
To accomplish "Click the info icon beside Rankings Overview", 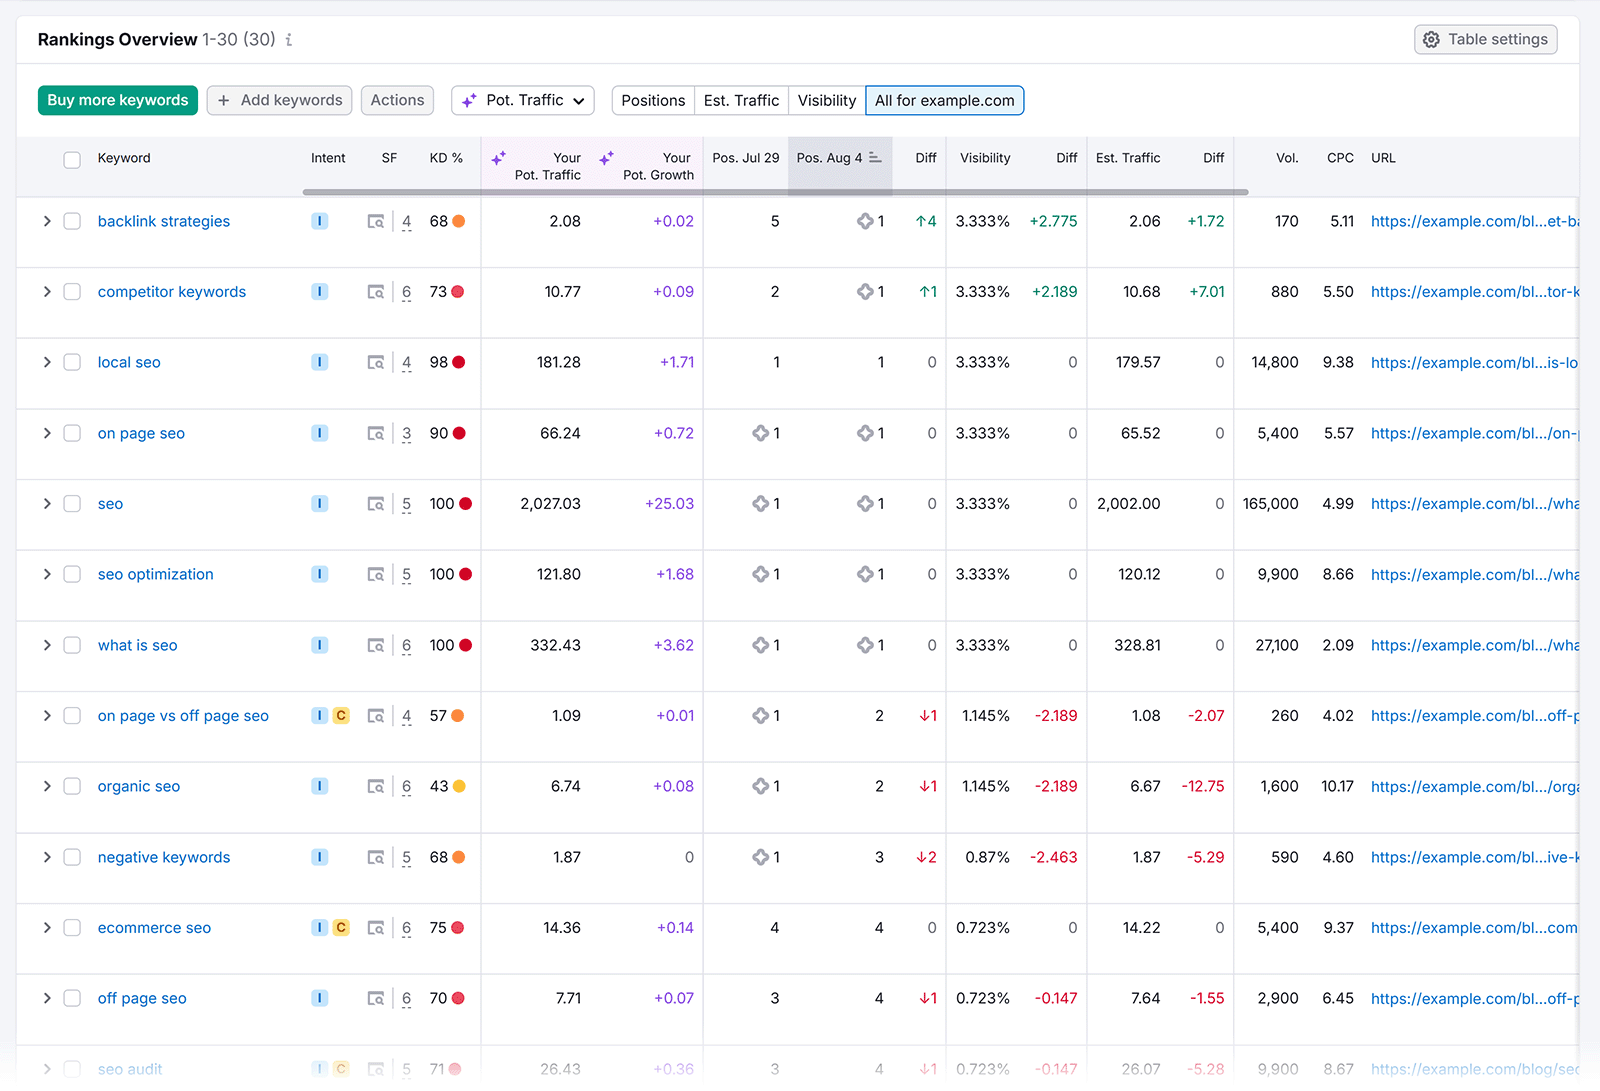I will click(289, 40).
